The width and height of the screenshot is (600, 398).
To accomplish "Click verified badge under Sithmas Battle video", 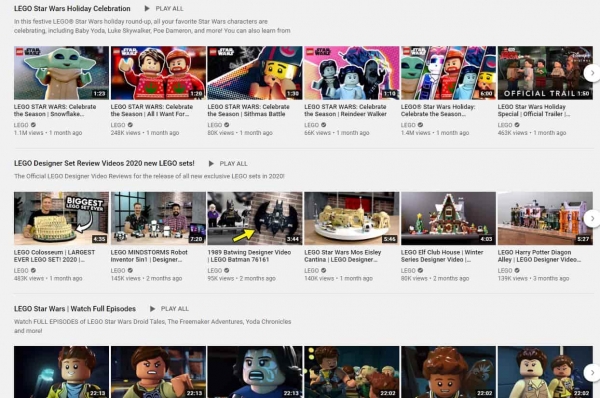I will tap(227, 125).
